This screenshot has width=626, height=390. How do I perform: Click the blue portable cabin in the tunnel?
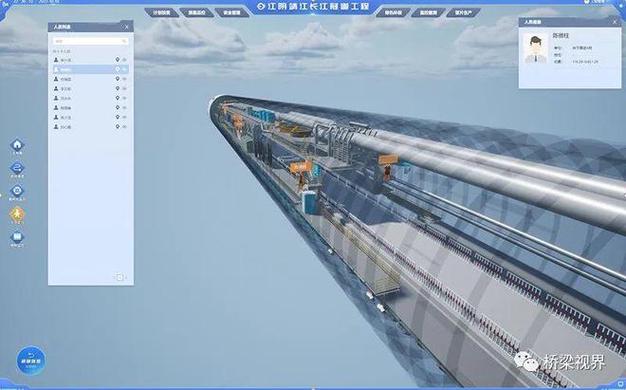pyautogui.click(x=311, y=202)
